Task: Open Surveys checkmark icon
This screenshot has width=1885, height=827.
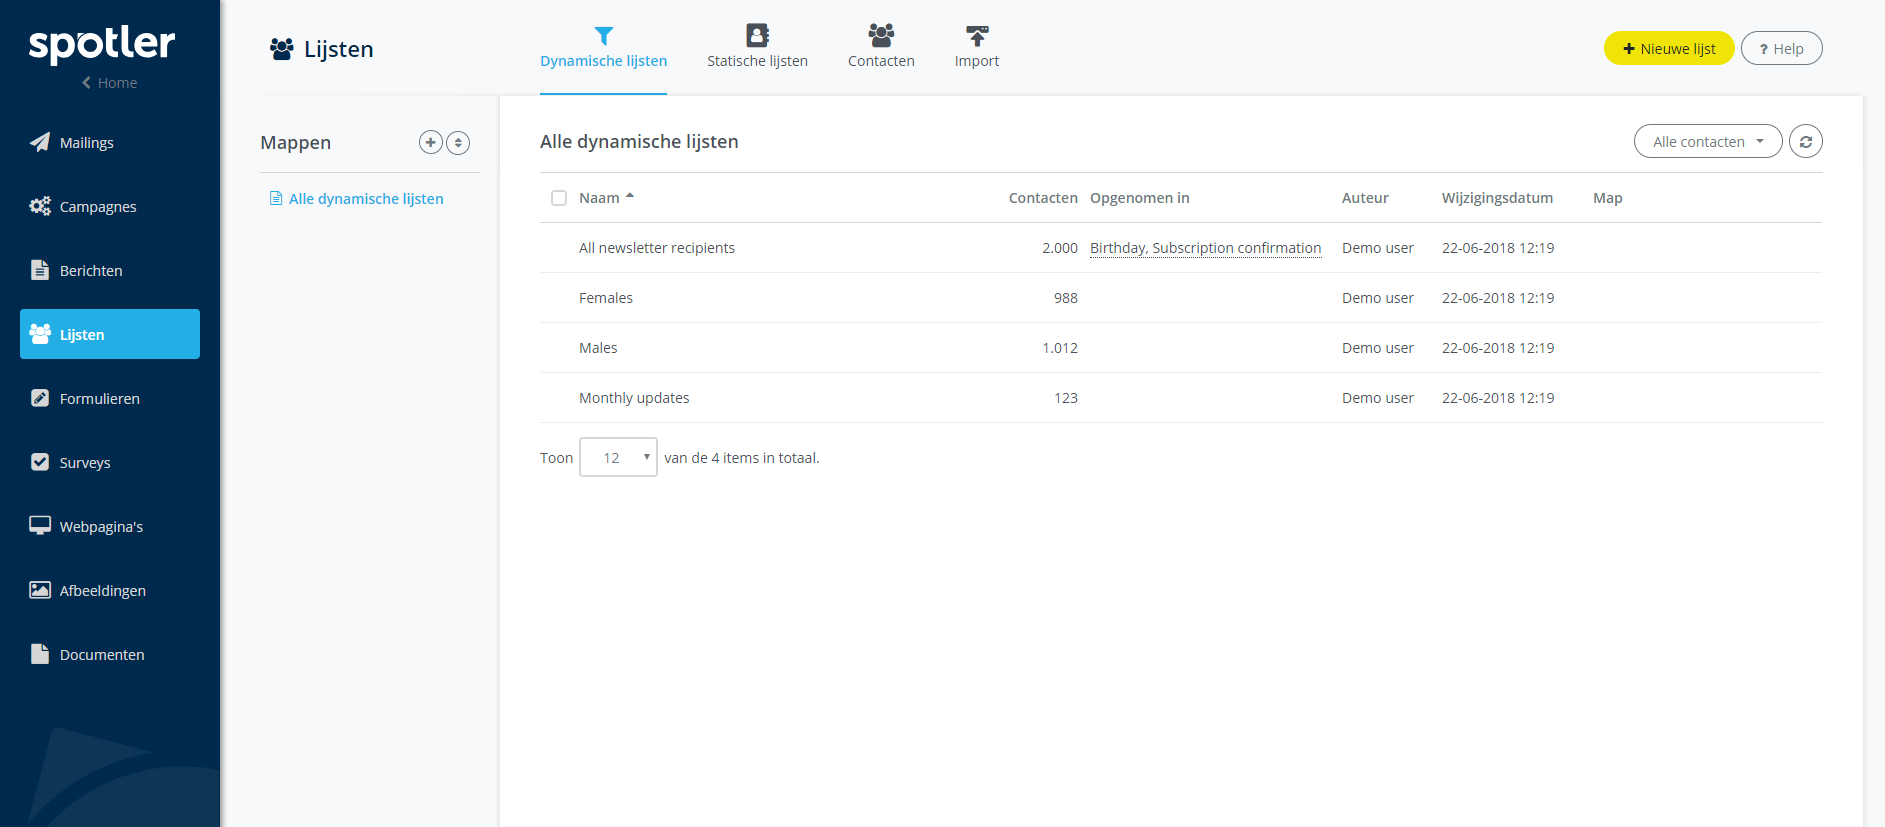Action: tap(40, 462)
